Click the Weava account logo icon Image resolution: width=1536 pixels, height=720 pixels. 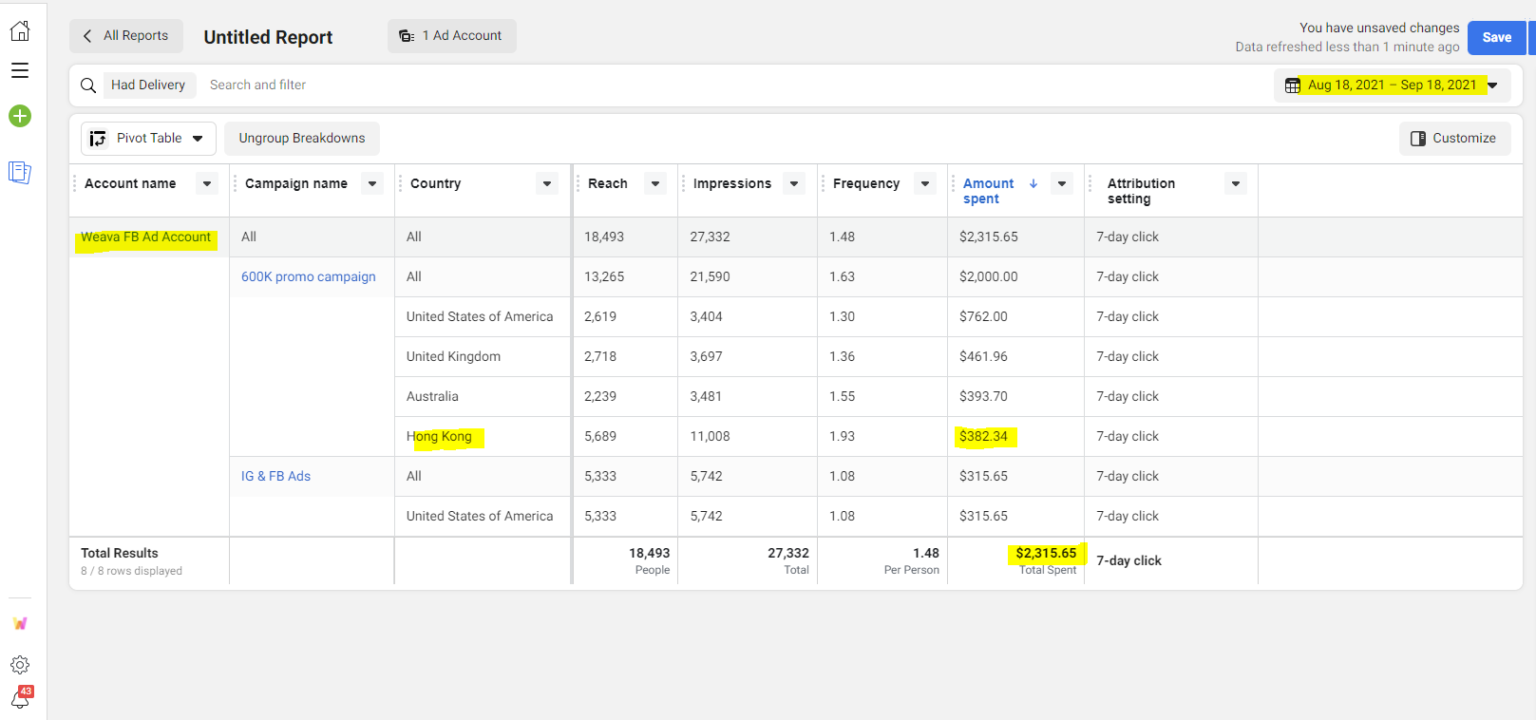[x=20, y=623]
